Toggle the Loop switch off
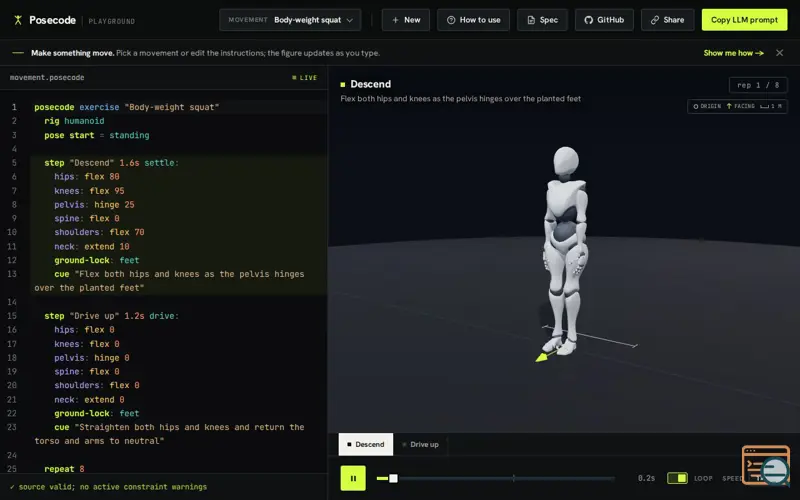This screenshot has height=500, width=800. click(x=677, y=478)
